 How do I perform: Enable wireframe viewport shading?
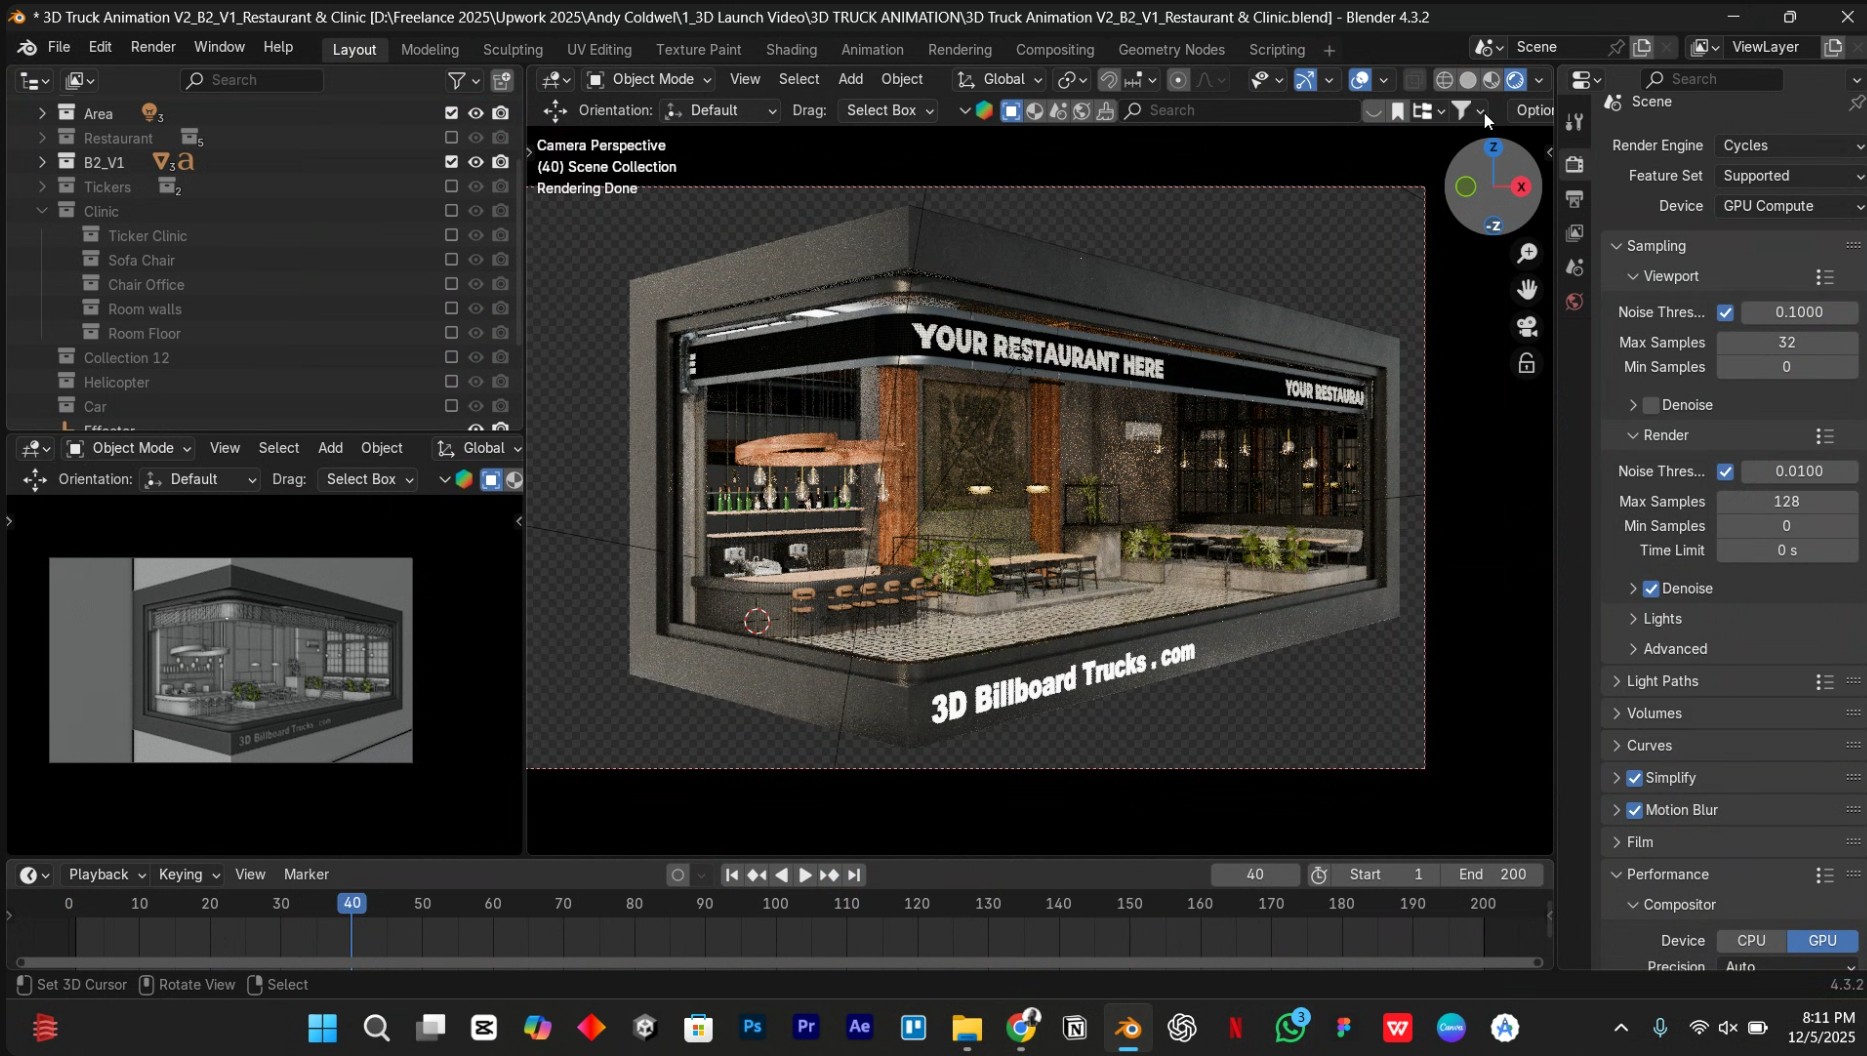click(1444, 79)
